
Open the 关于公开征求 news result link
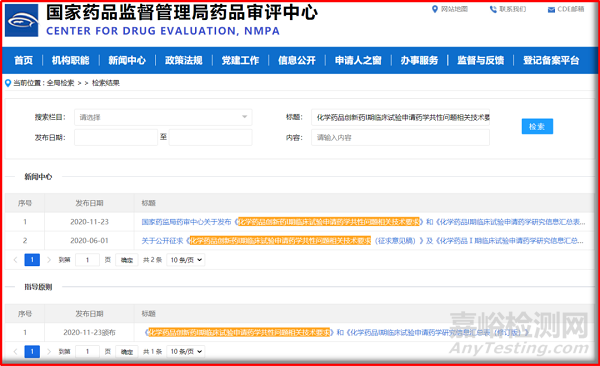(x=362, y=240)
